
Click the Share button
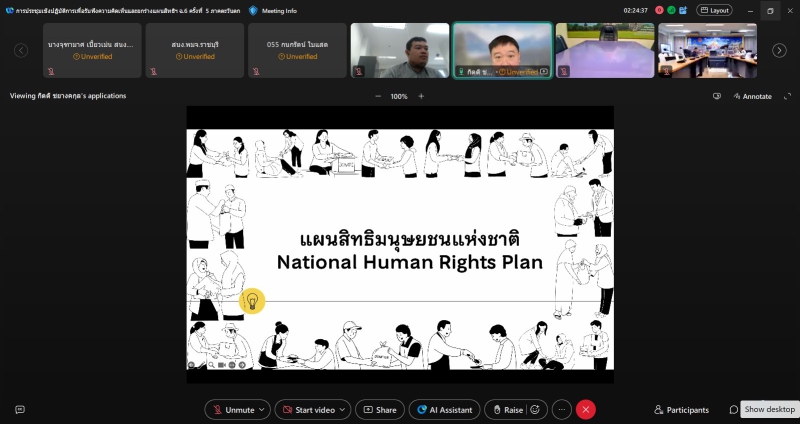379,409
